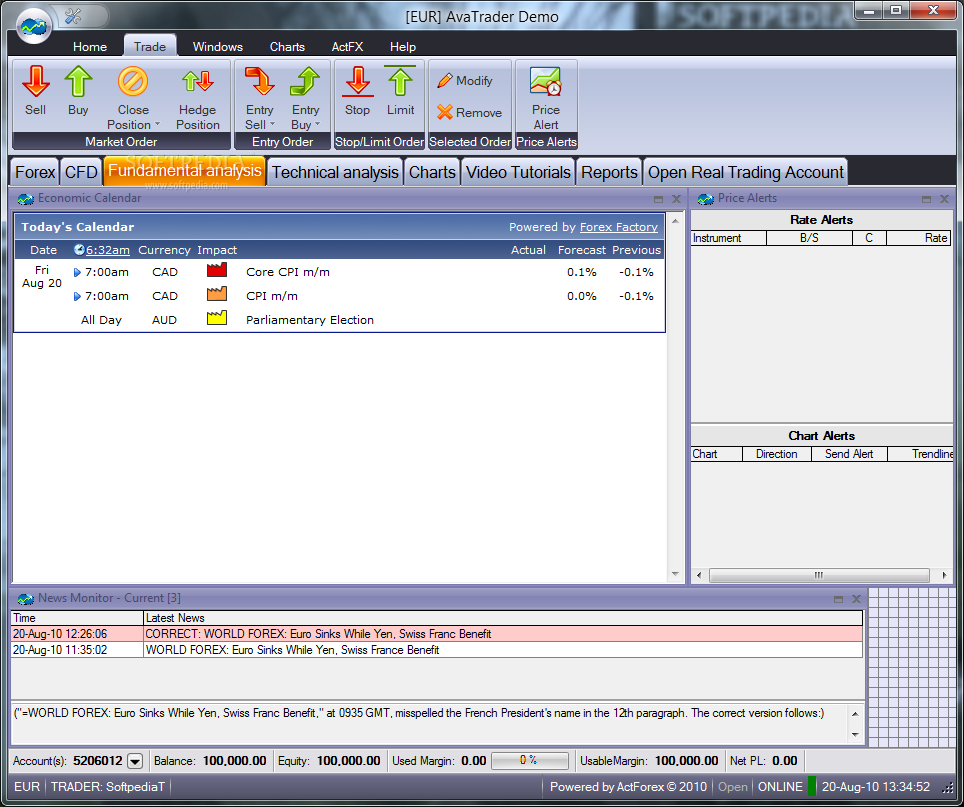This screenshot has height=807, width=964.
Task: Click the Time column header in News Monitor
Action: [x=77, y=618]
